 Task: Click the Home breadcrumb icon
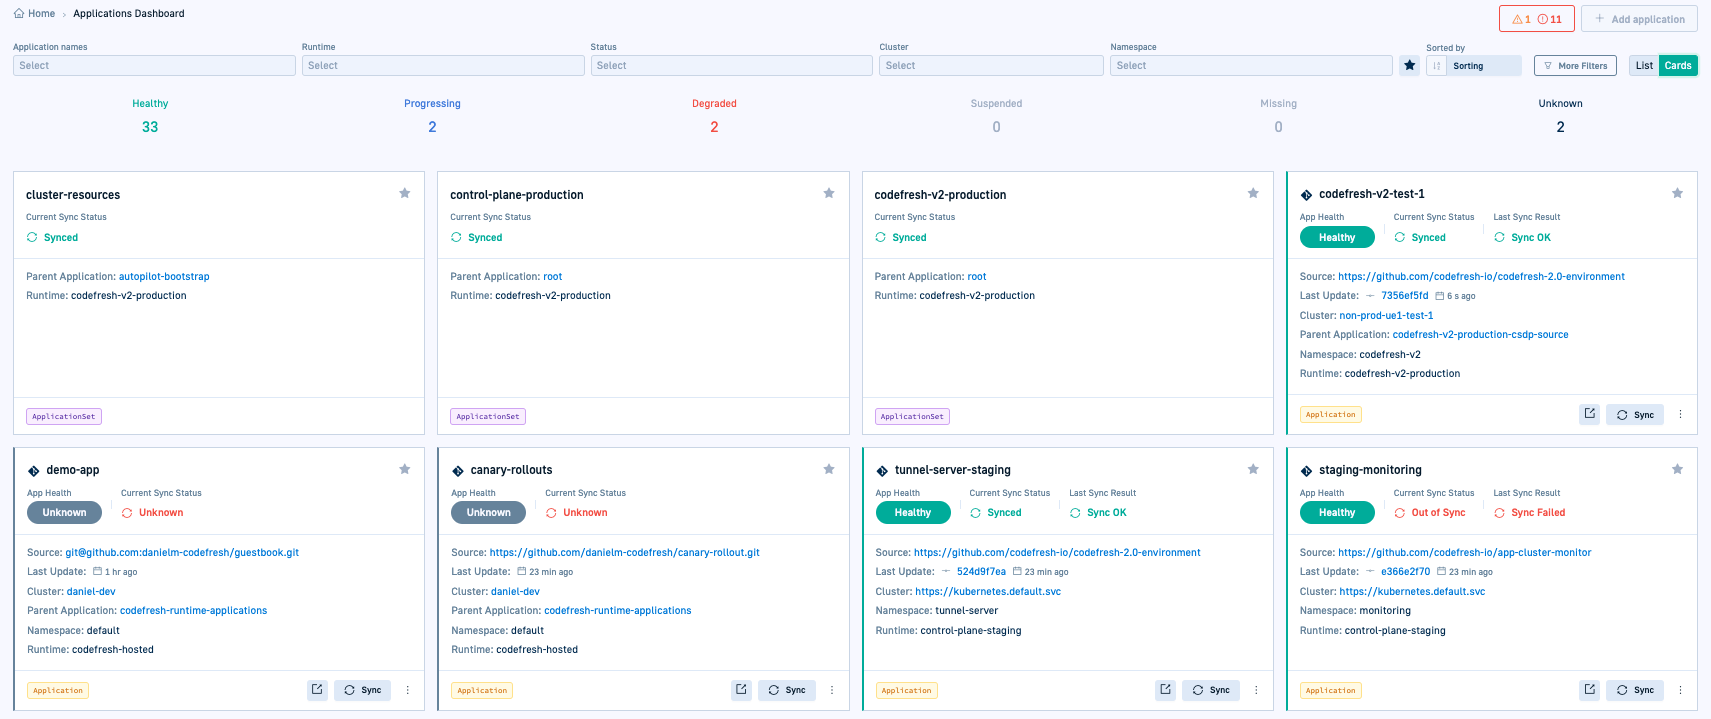coord(19,14)
